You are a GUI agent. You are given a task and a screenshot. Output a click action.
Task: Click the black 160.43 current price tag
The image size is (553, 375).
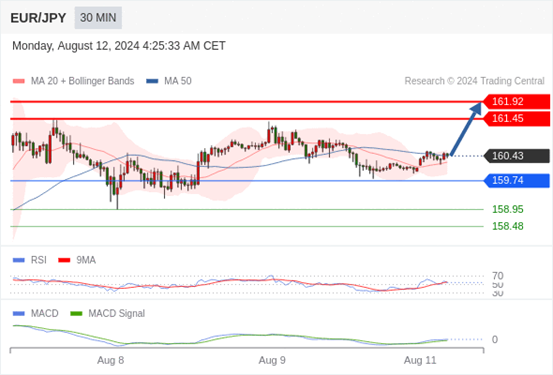(516, 156)
